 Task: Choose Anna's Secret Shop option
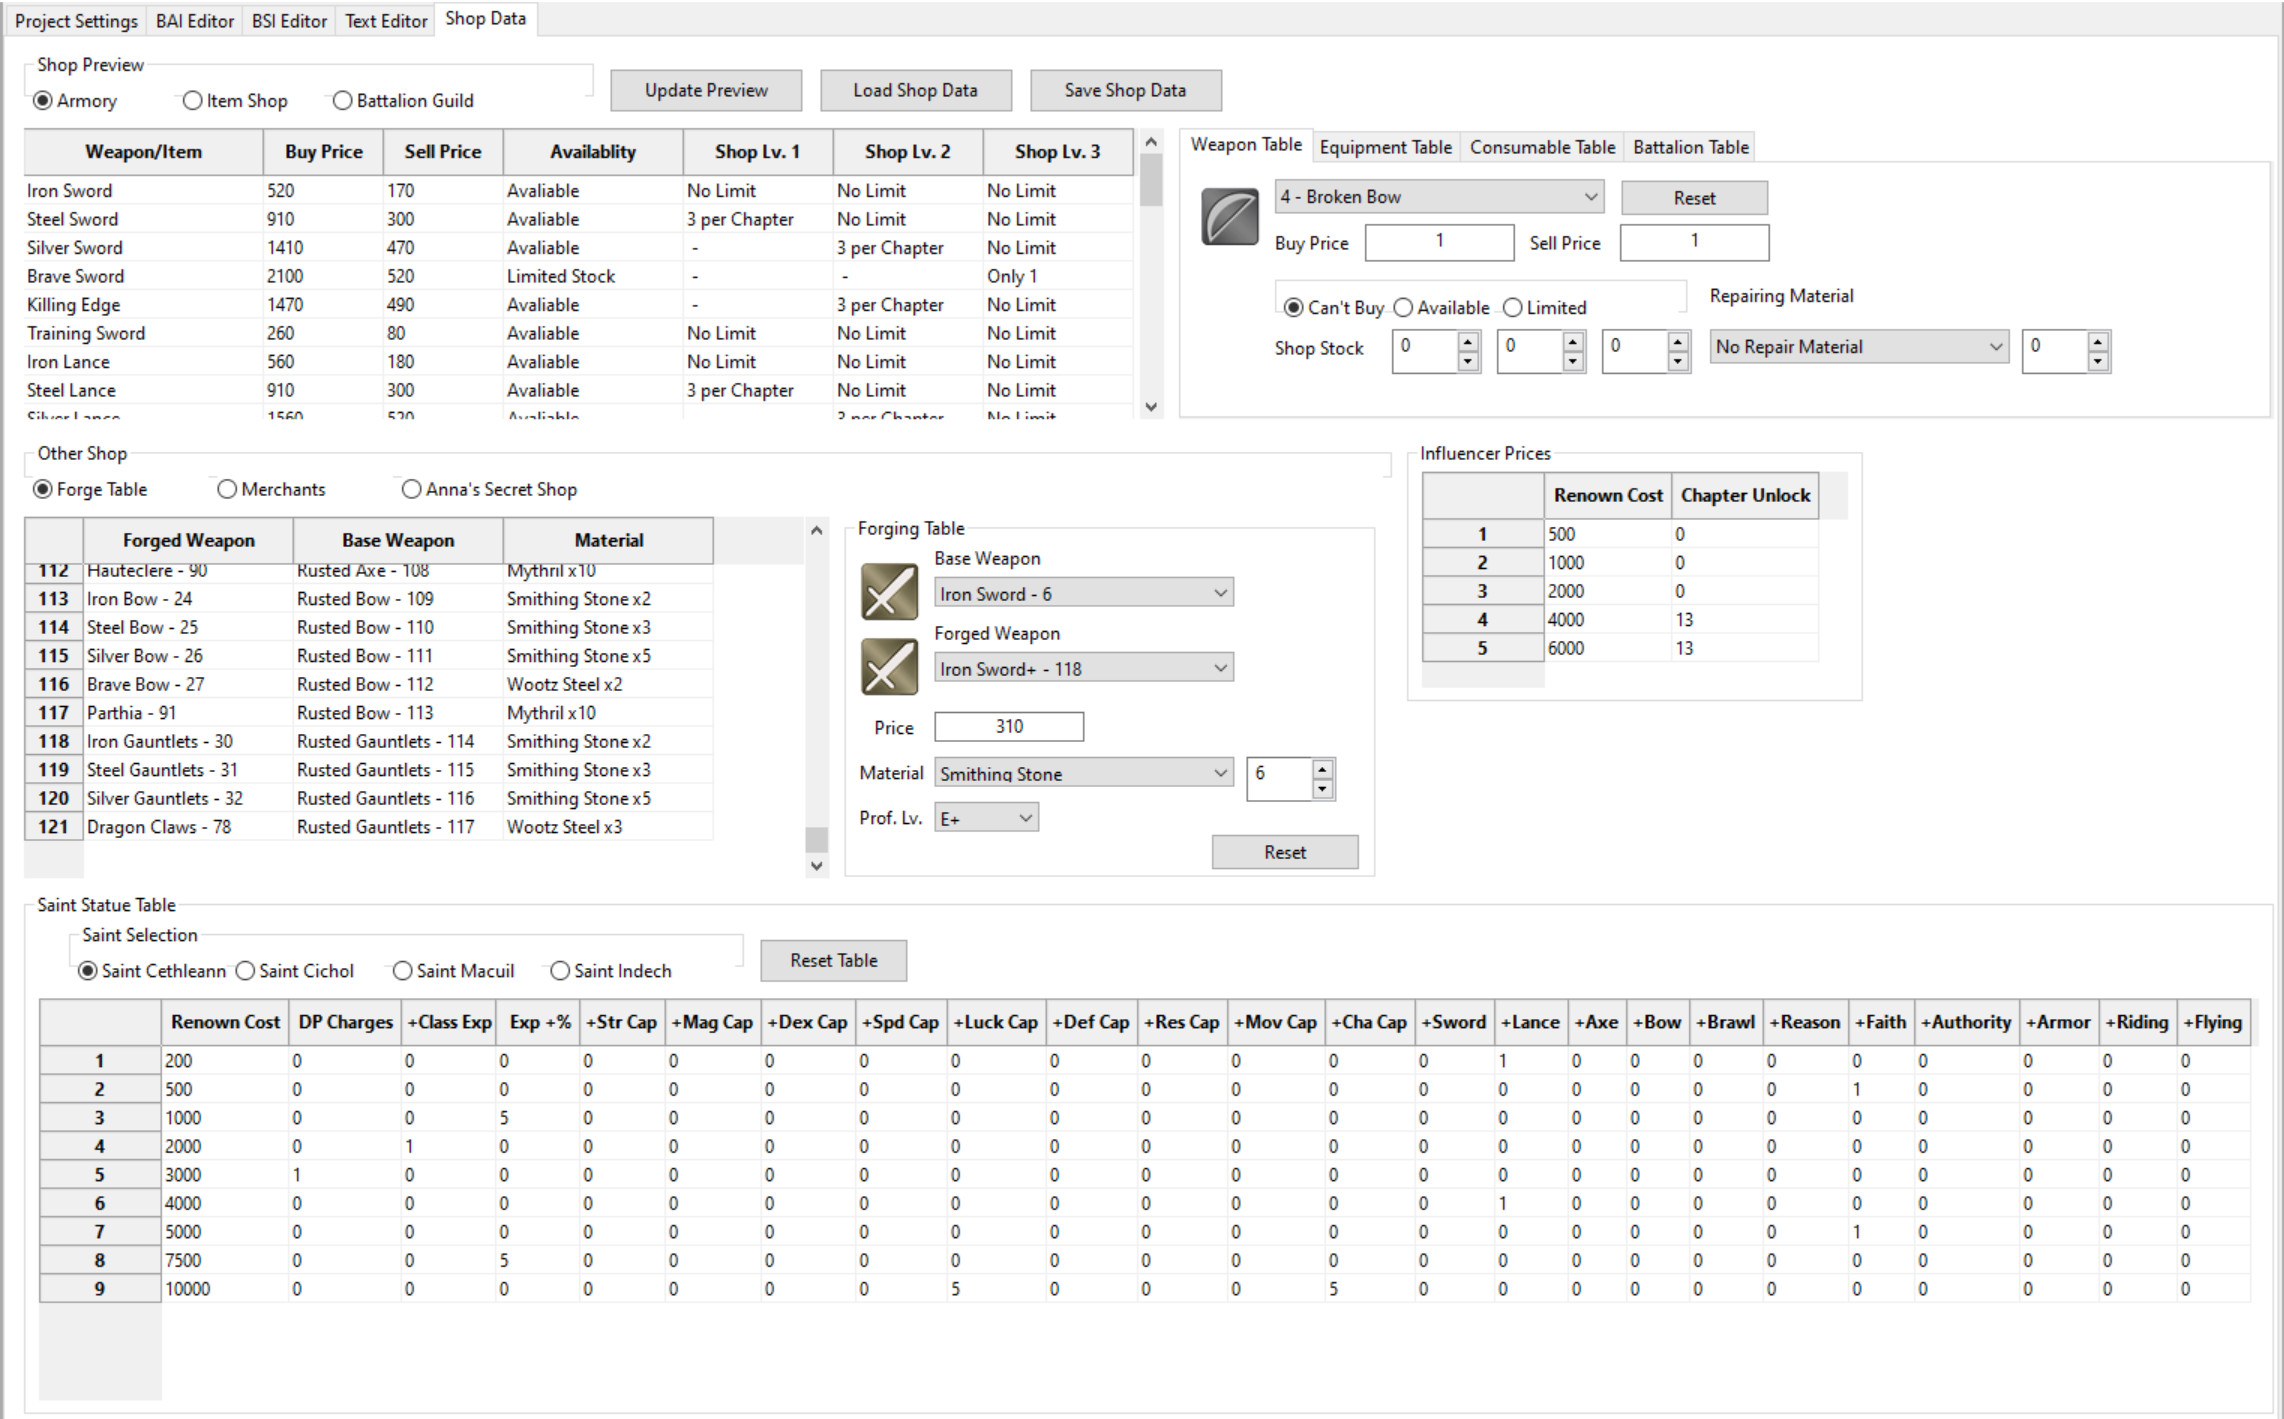tap(411, 489)
